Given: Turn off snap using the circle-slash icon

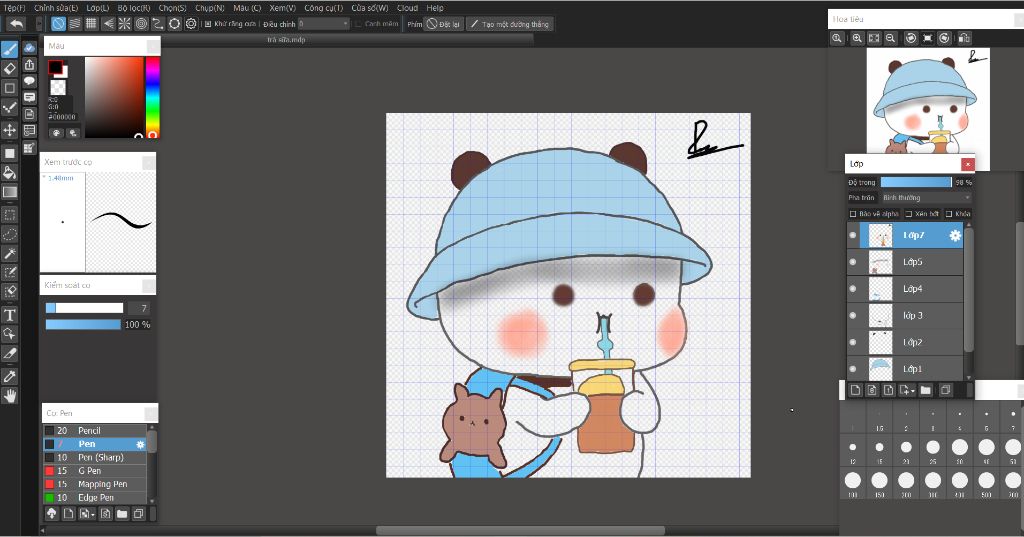Looking at the screenshot, I should (59, 24).
